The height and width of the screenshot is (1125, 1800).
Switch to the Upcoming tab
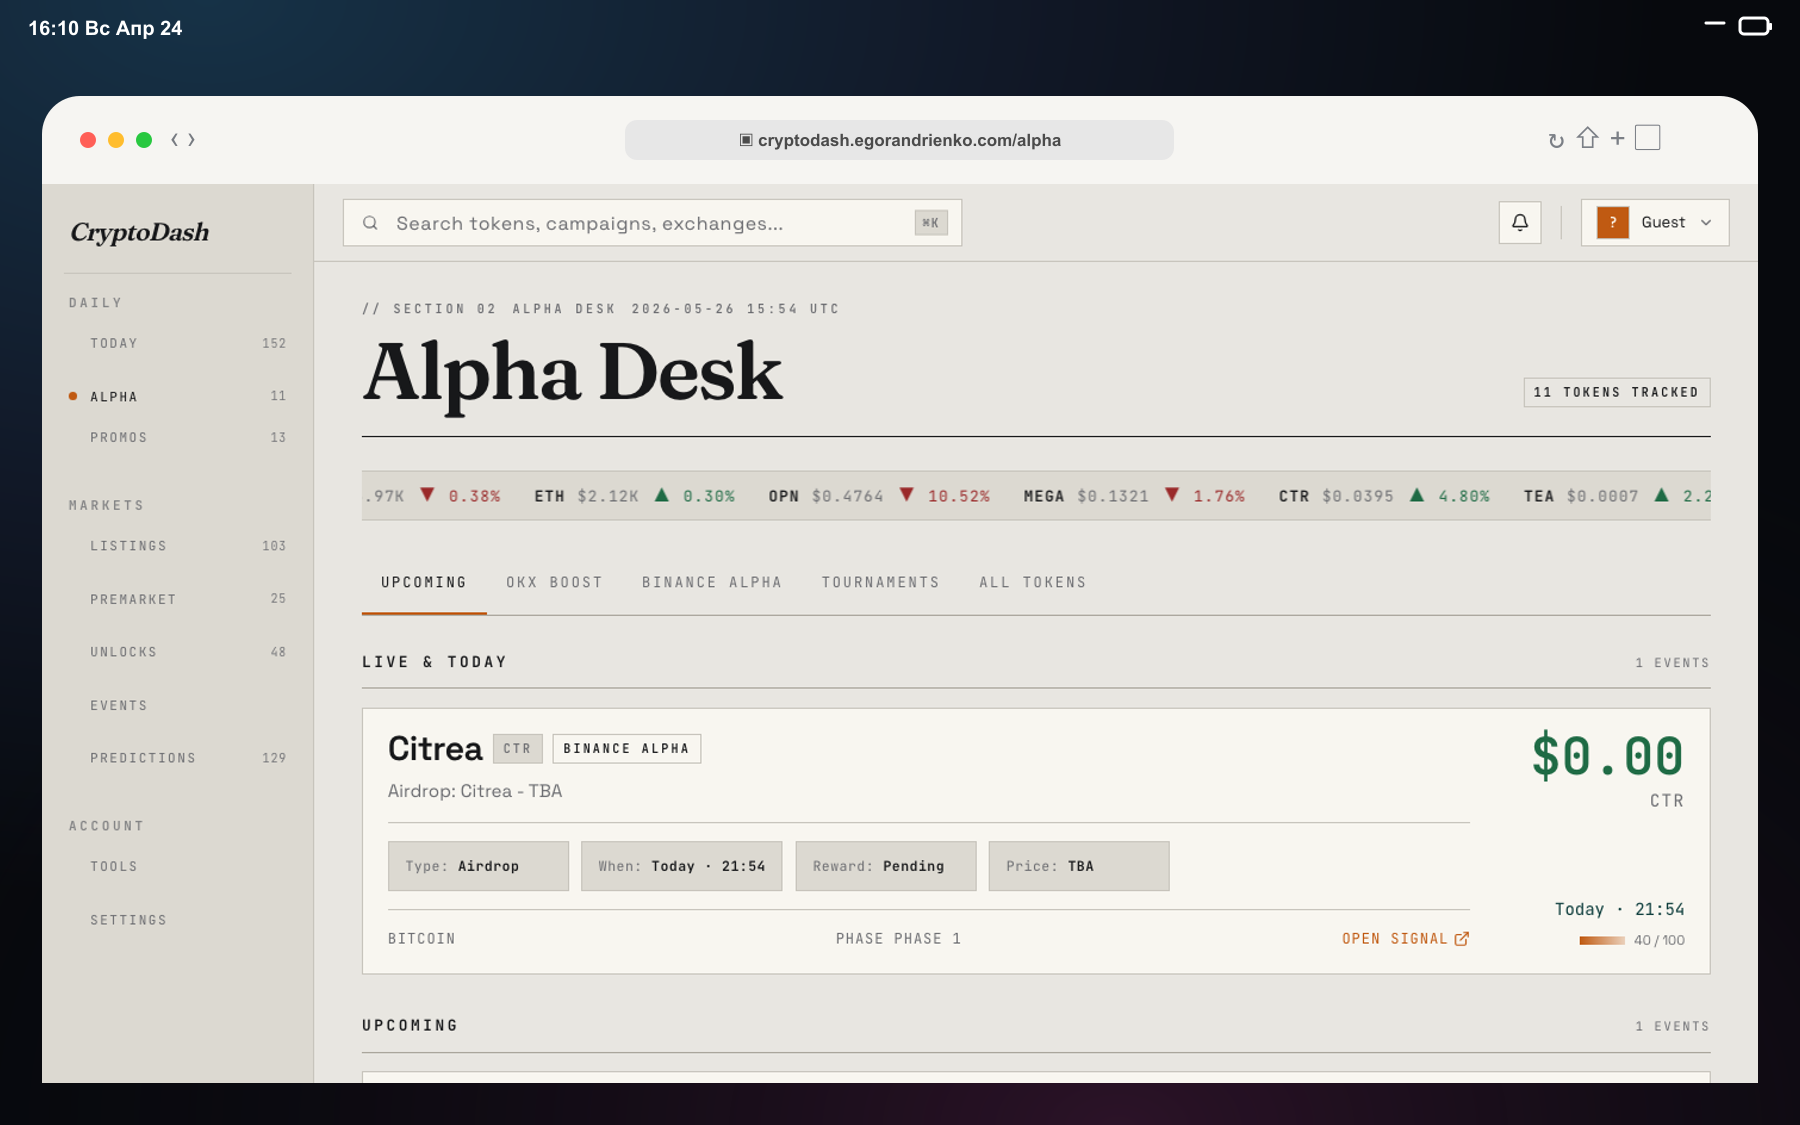coord(424,582)
